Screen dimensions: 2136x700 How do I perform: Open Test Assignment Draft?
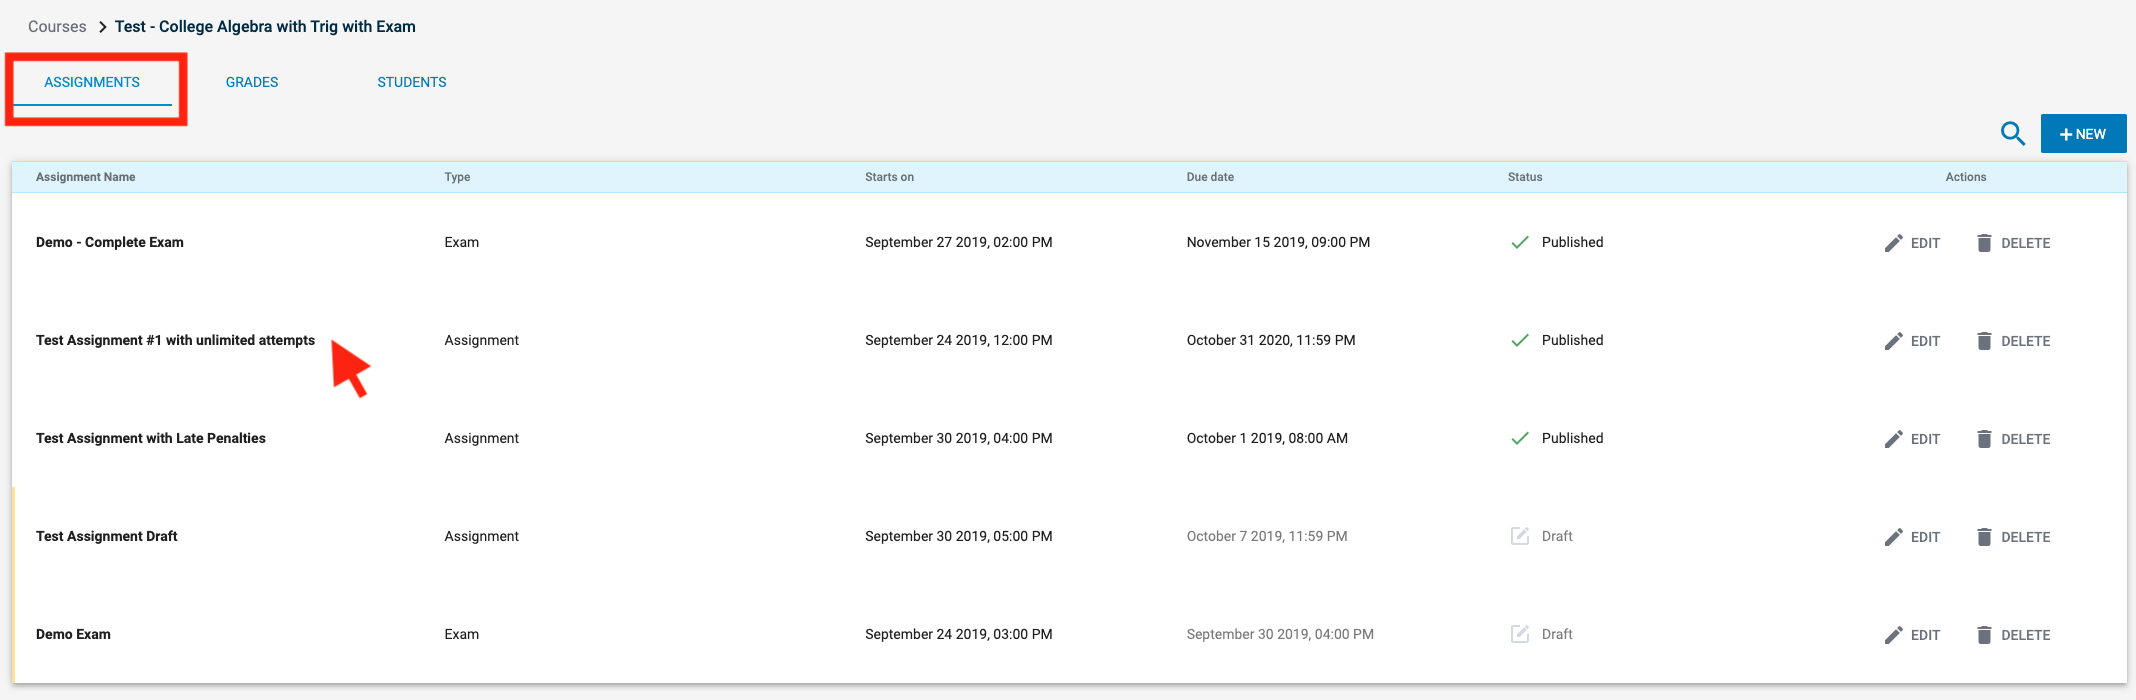[x=107, y=536]
